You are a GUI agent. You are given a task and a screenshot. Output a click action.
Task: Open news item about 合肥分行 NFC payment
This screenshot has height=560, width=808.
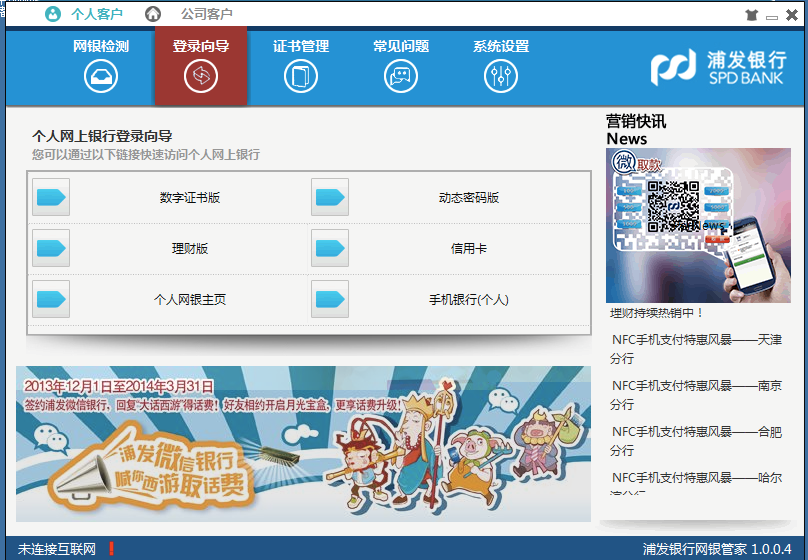tap(696, 441)
